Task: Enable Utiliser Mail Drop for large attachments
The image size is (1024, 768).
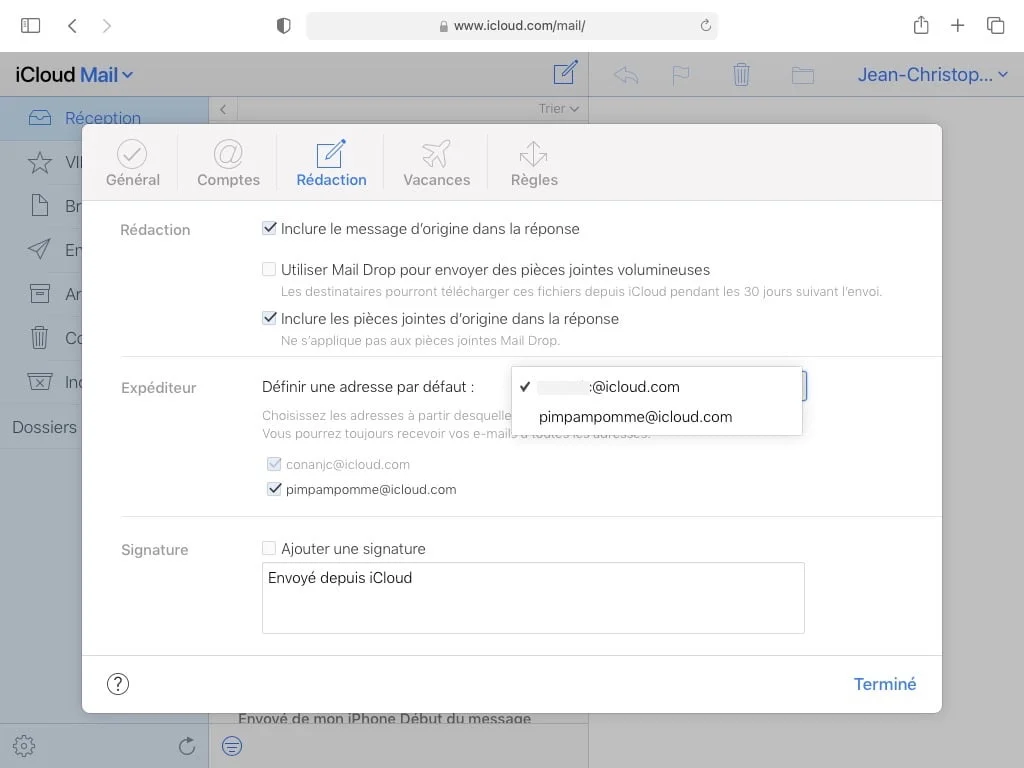Action: click(x=270, y=269)
